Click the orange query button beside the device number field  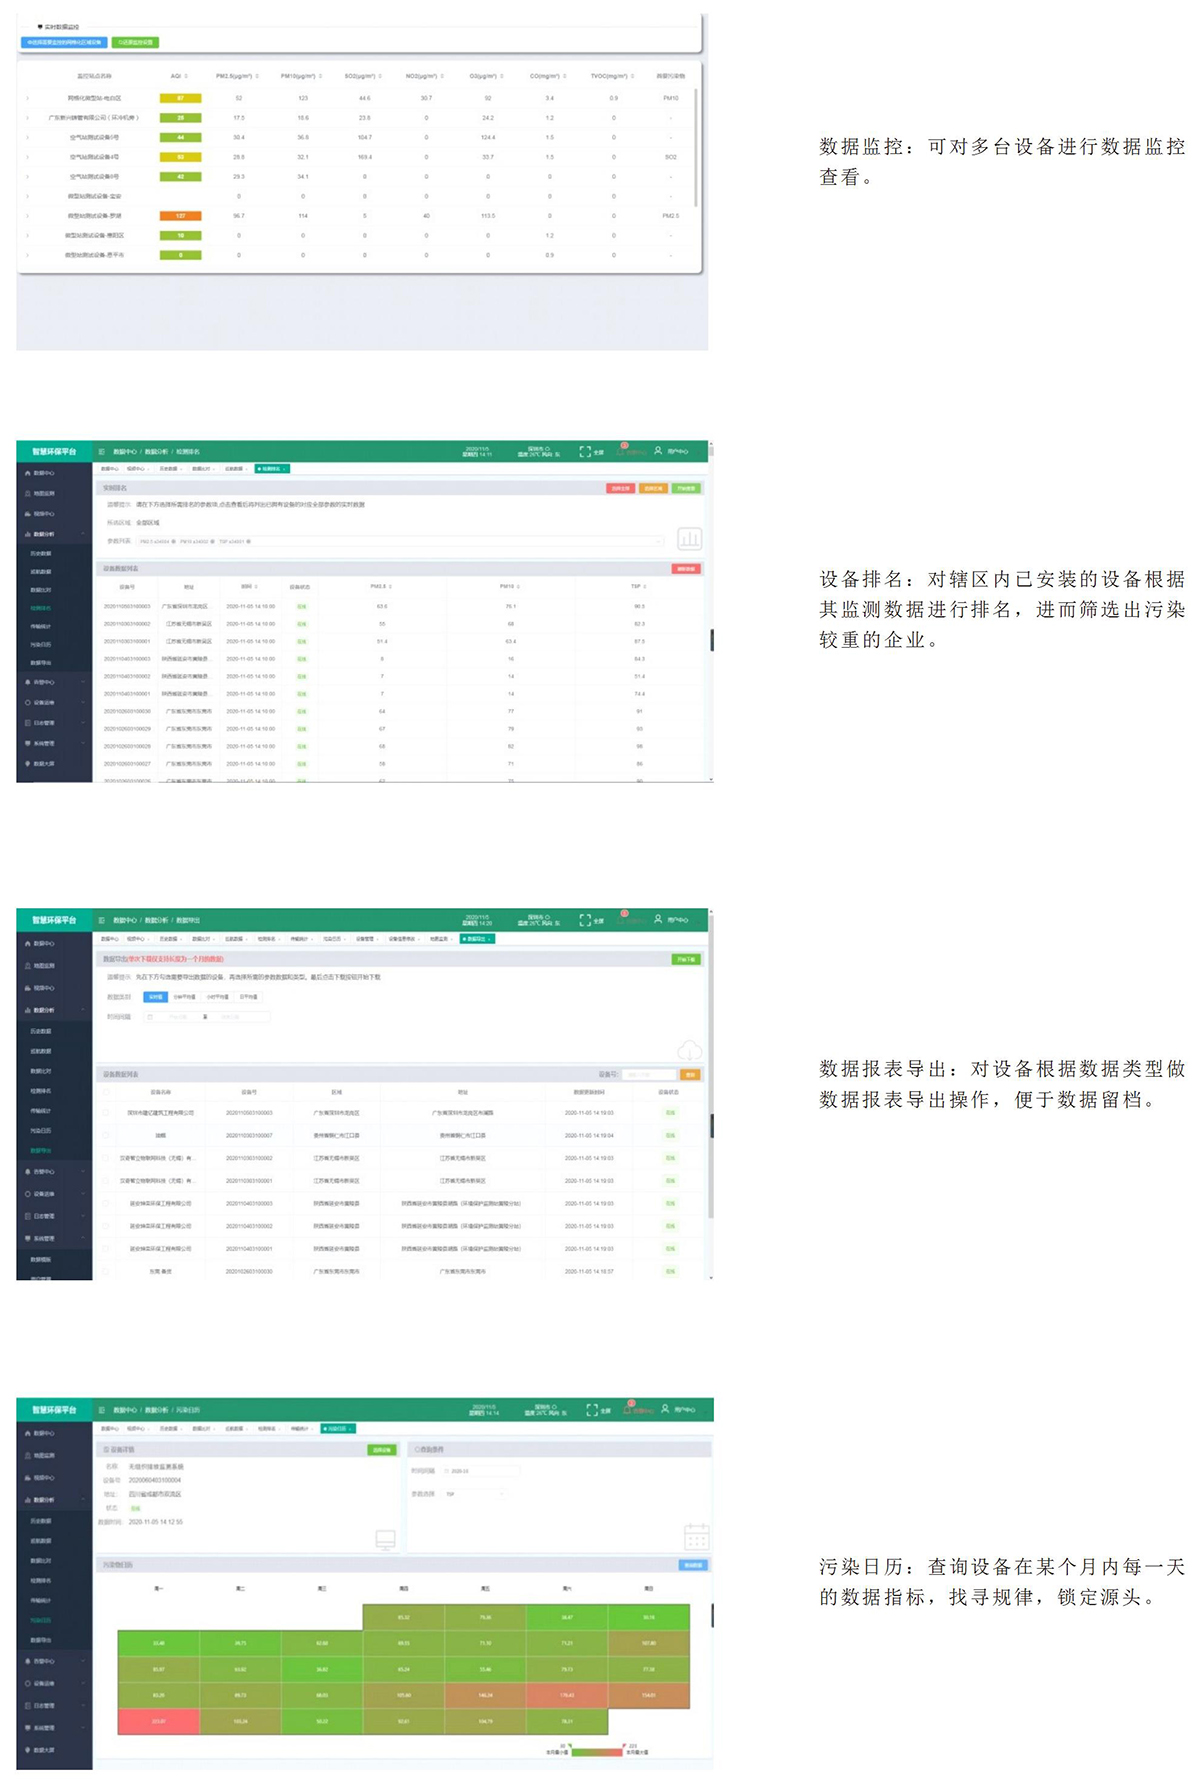pos(690,1075)
